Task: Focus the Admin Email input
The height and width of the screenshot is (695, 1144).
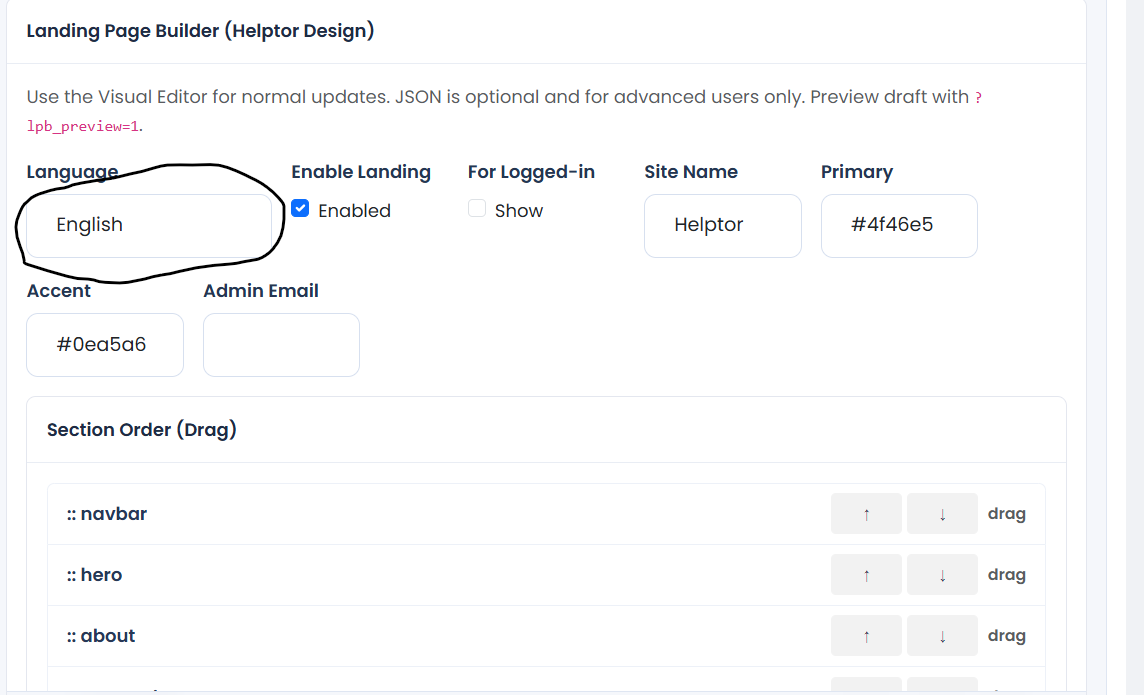Action: 282,345
